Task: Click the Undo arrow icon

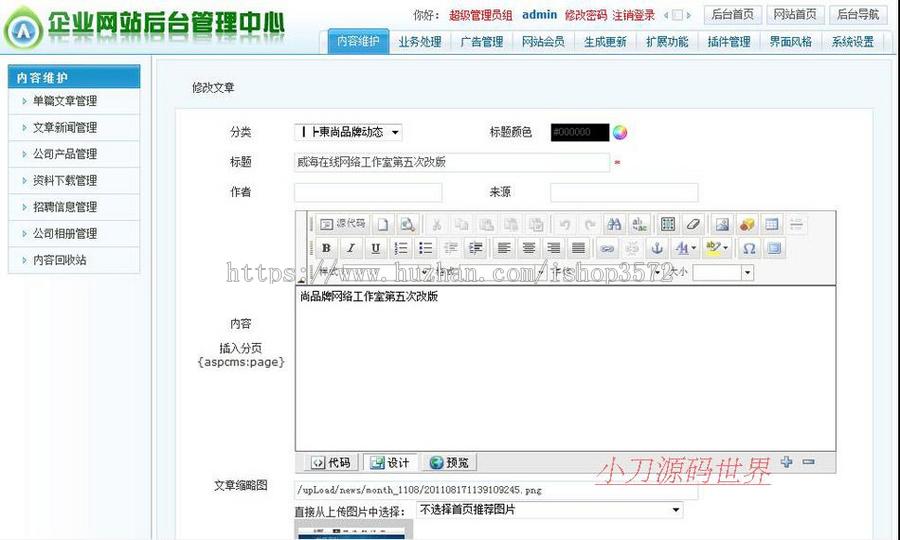Action: pyautogui.click(x=565, y=224)
